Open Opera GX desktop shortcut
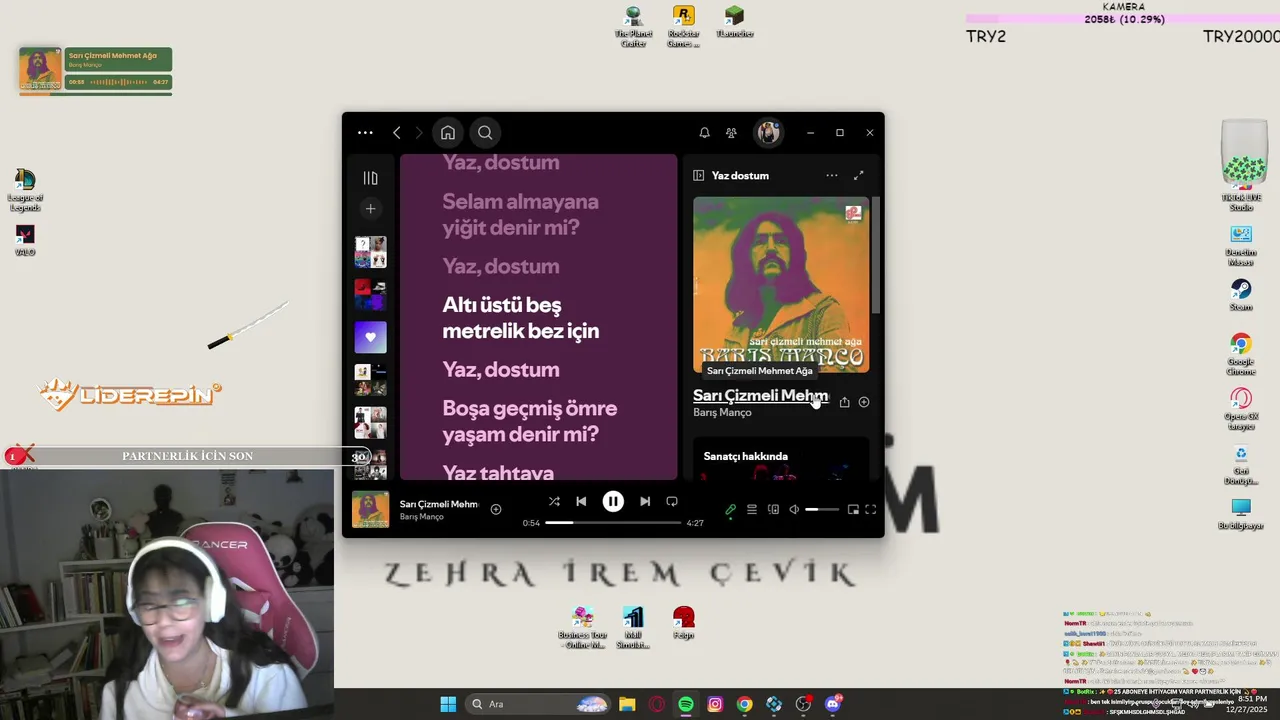1280x720 pixels. point(1241,408)
